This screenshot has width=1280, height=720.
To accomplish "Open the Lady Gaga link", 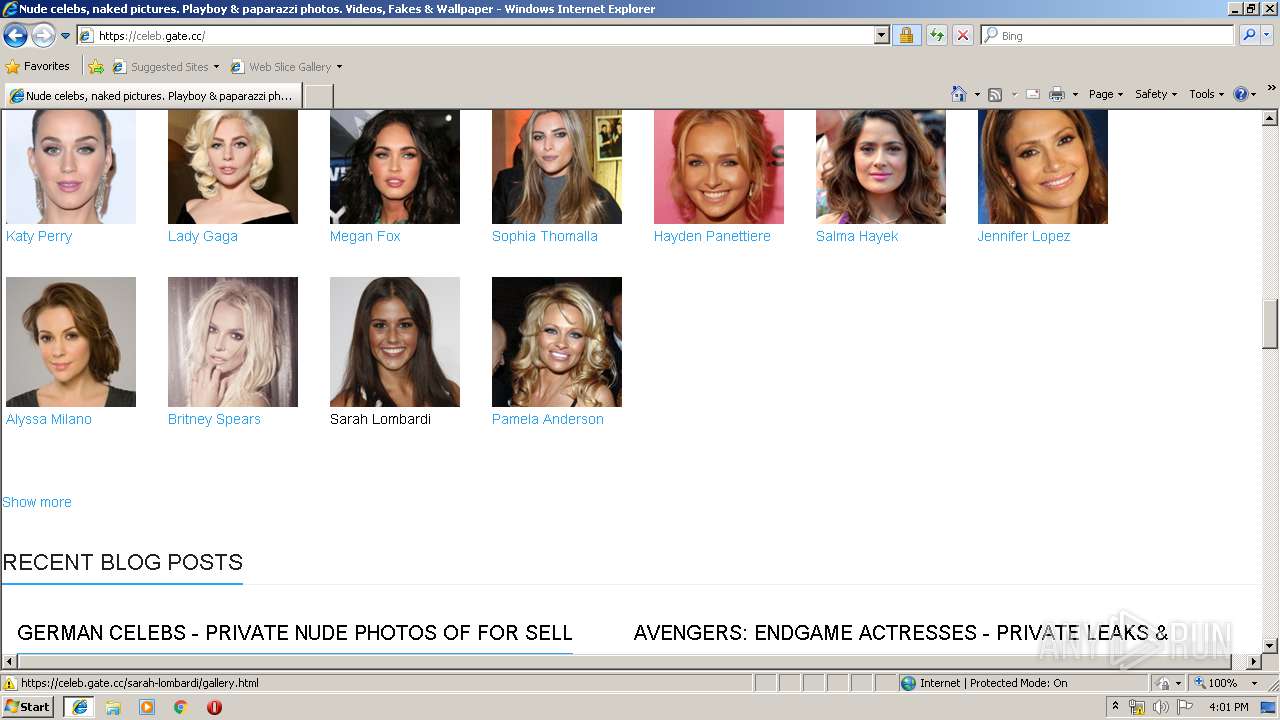I will (203, 236).
